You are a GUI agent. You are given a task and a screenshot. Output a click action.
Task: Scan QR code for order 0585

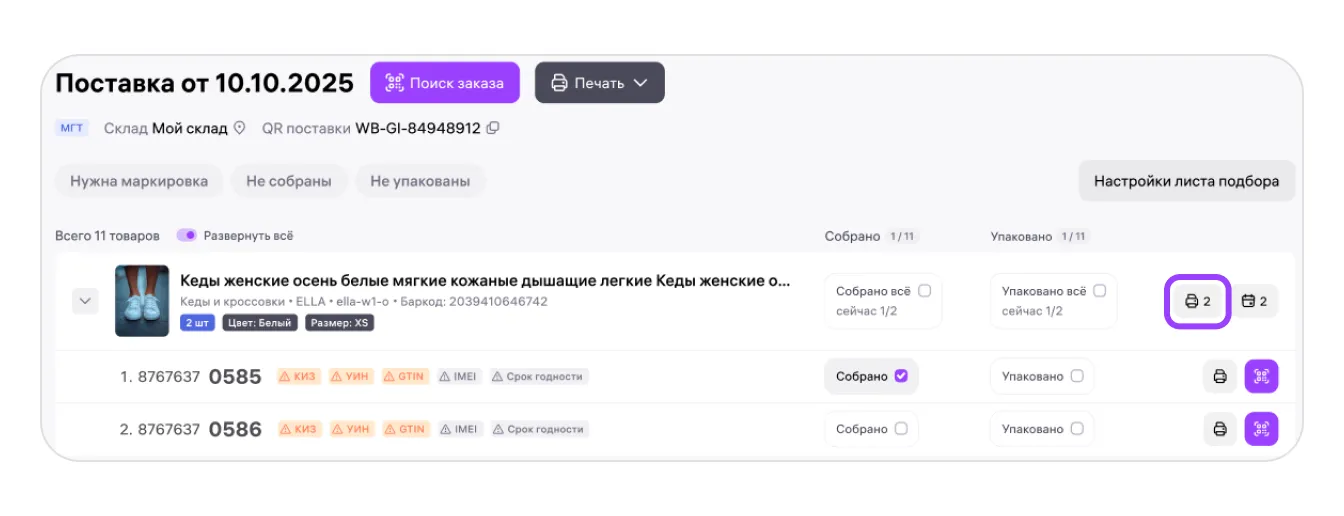click(x=1261, y=377)
